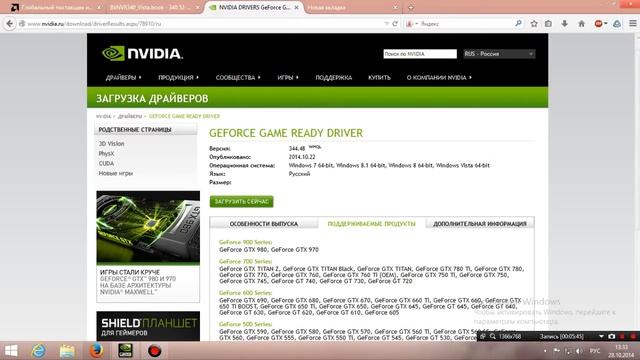Click the Firefox taskbar icon
Image resolution: width=640 pixels, height=360 pixels.
tap(96, 351)
